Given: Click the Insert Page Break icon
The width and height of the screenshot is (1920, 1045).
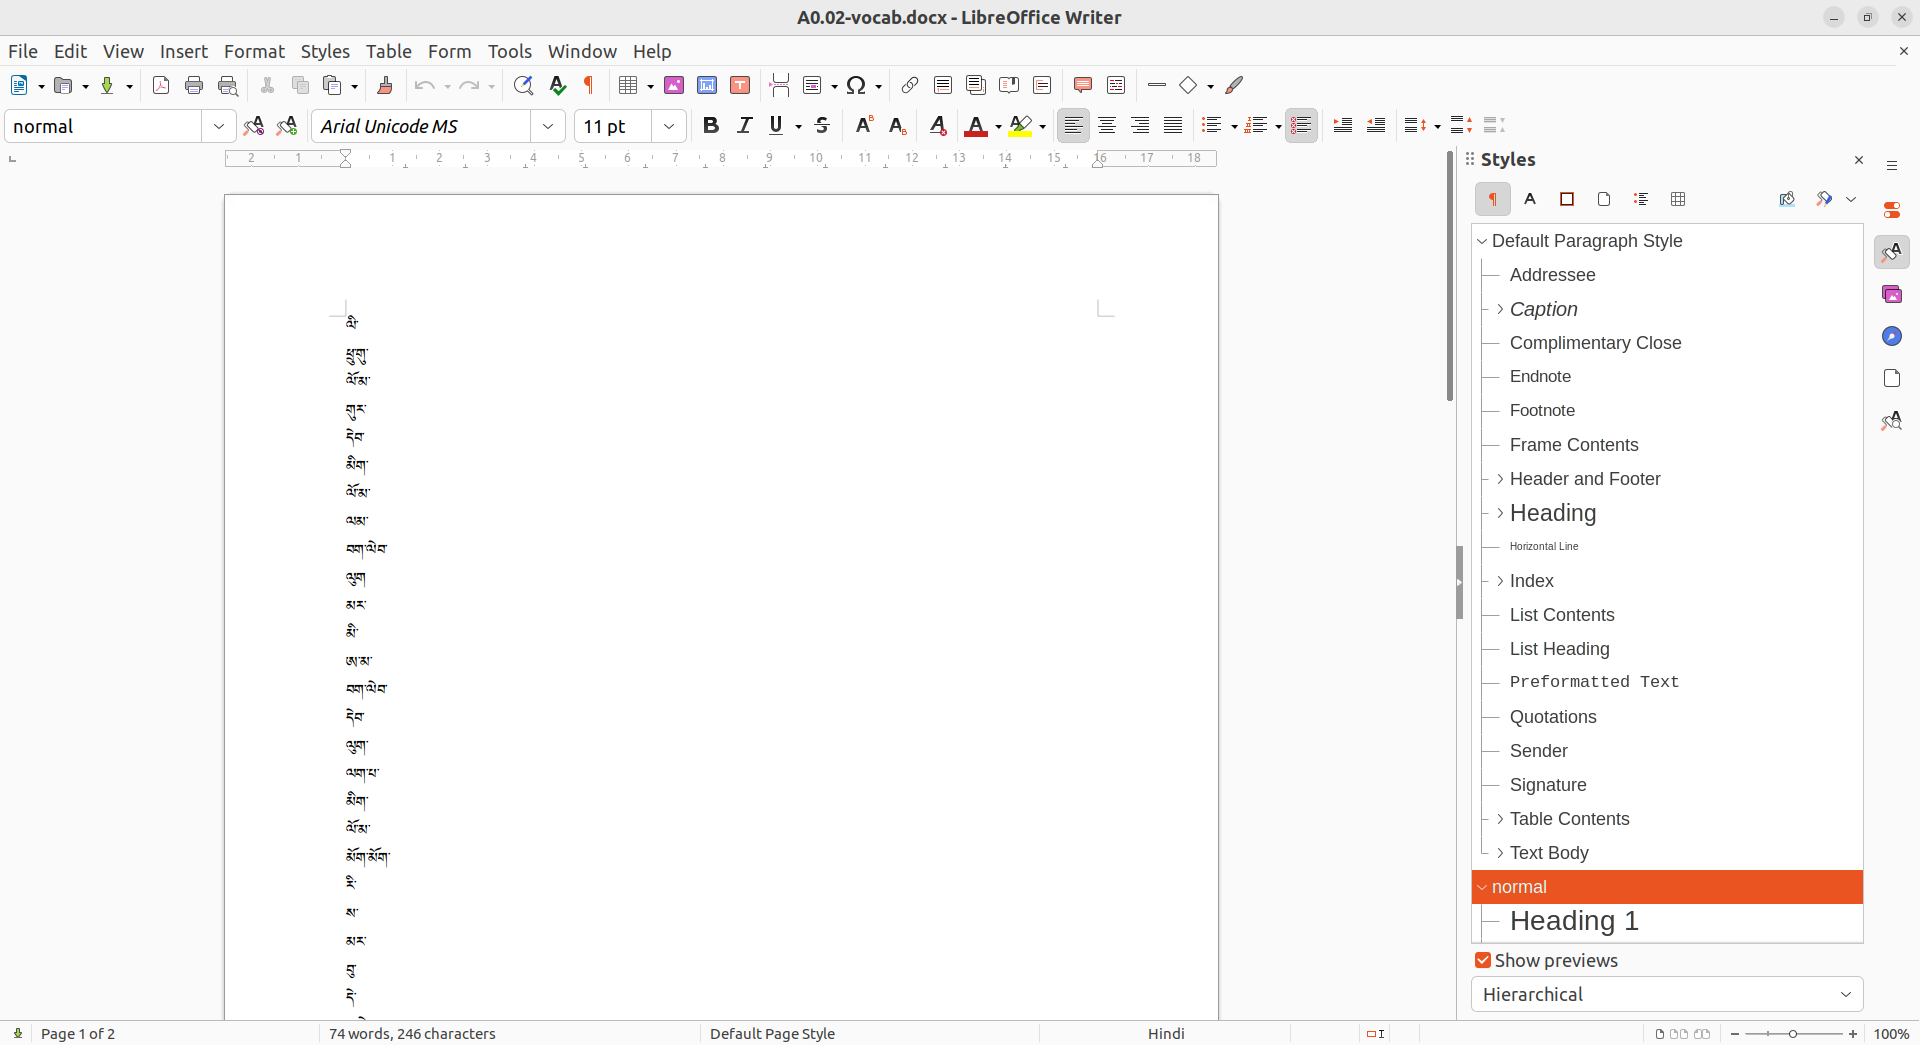Looking at the screenshot, I should pos(780,85).
